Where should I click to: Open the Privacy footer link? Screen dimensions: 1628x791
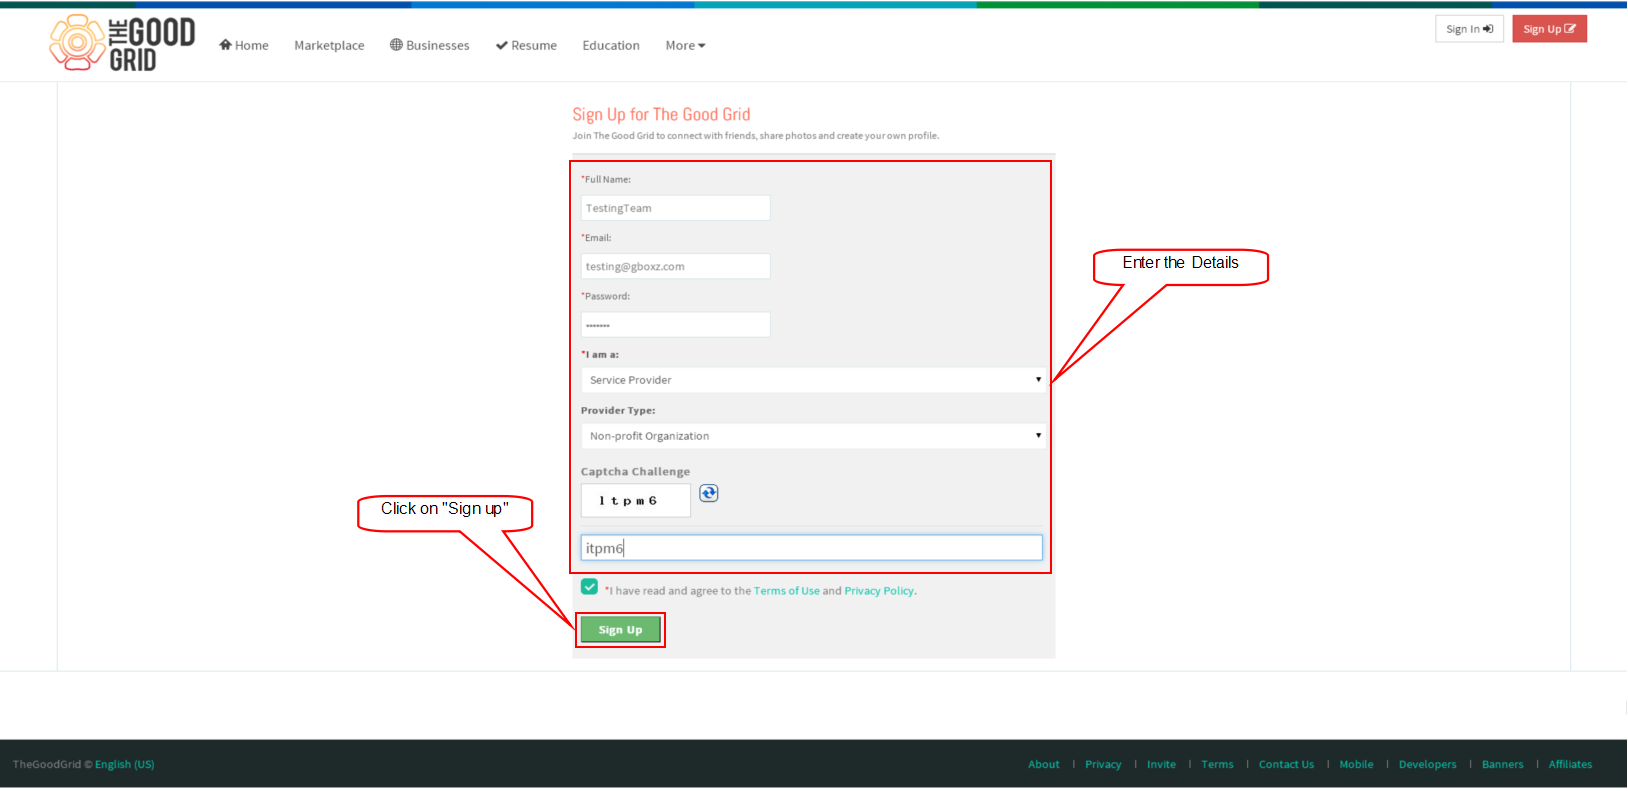click(x=1103, y=764)
